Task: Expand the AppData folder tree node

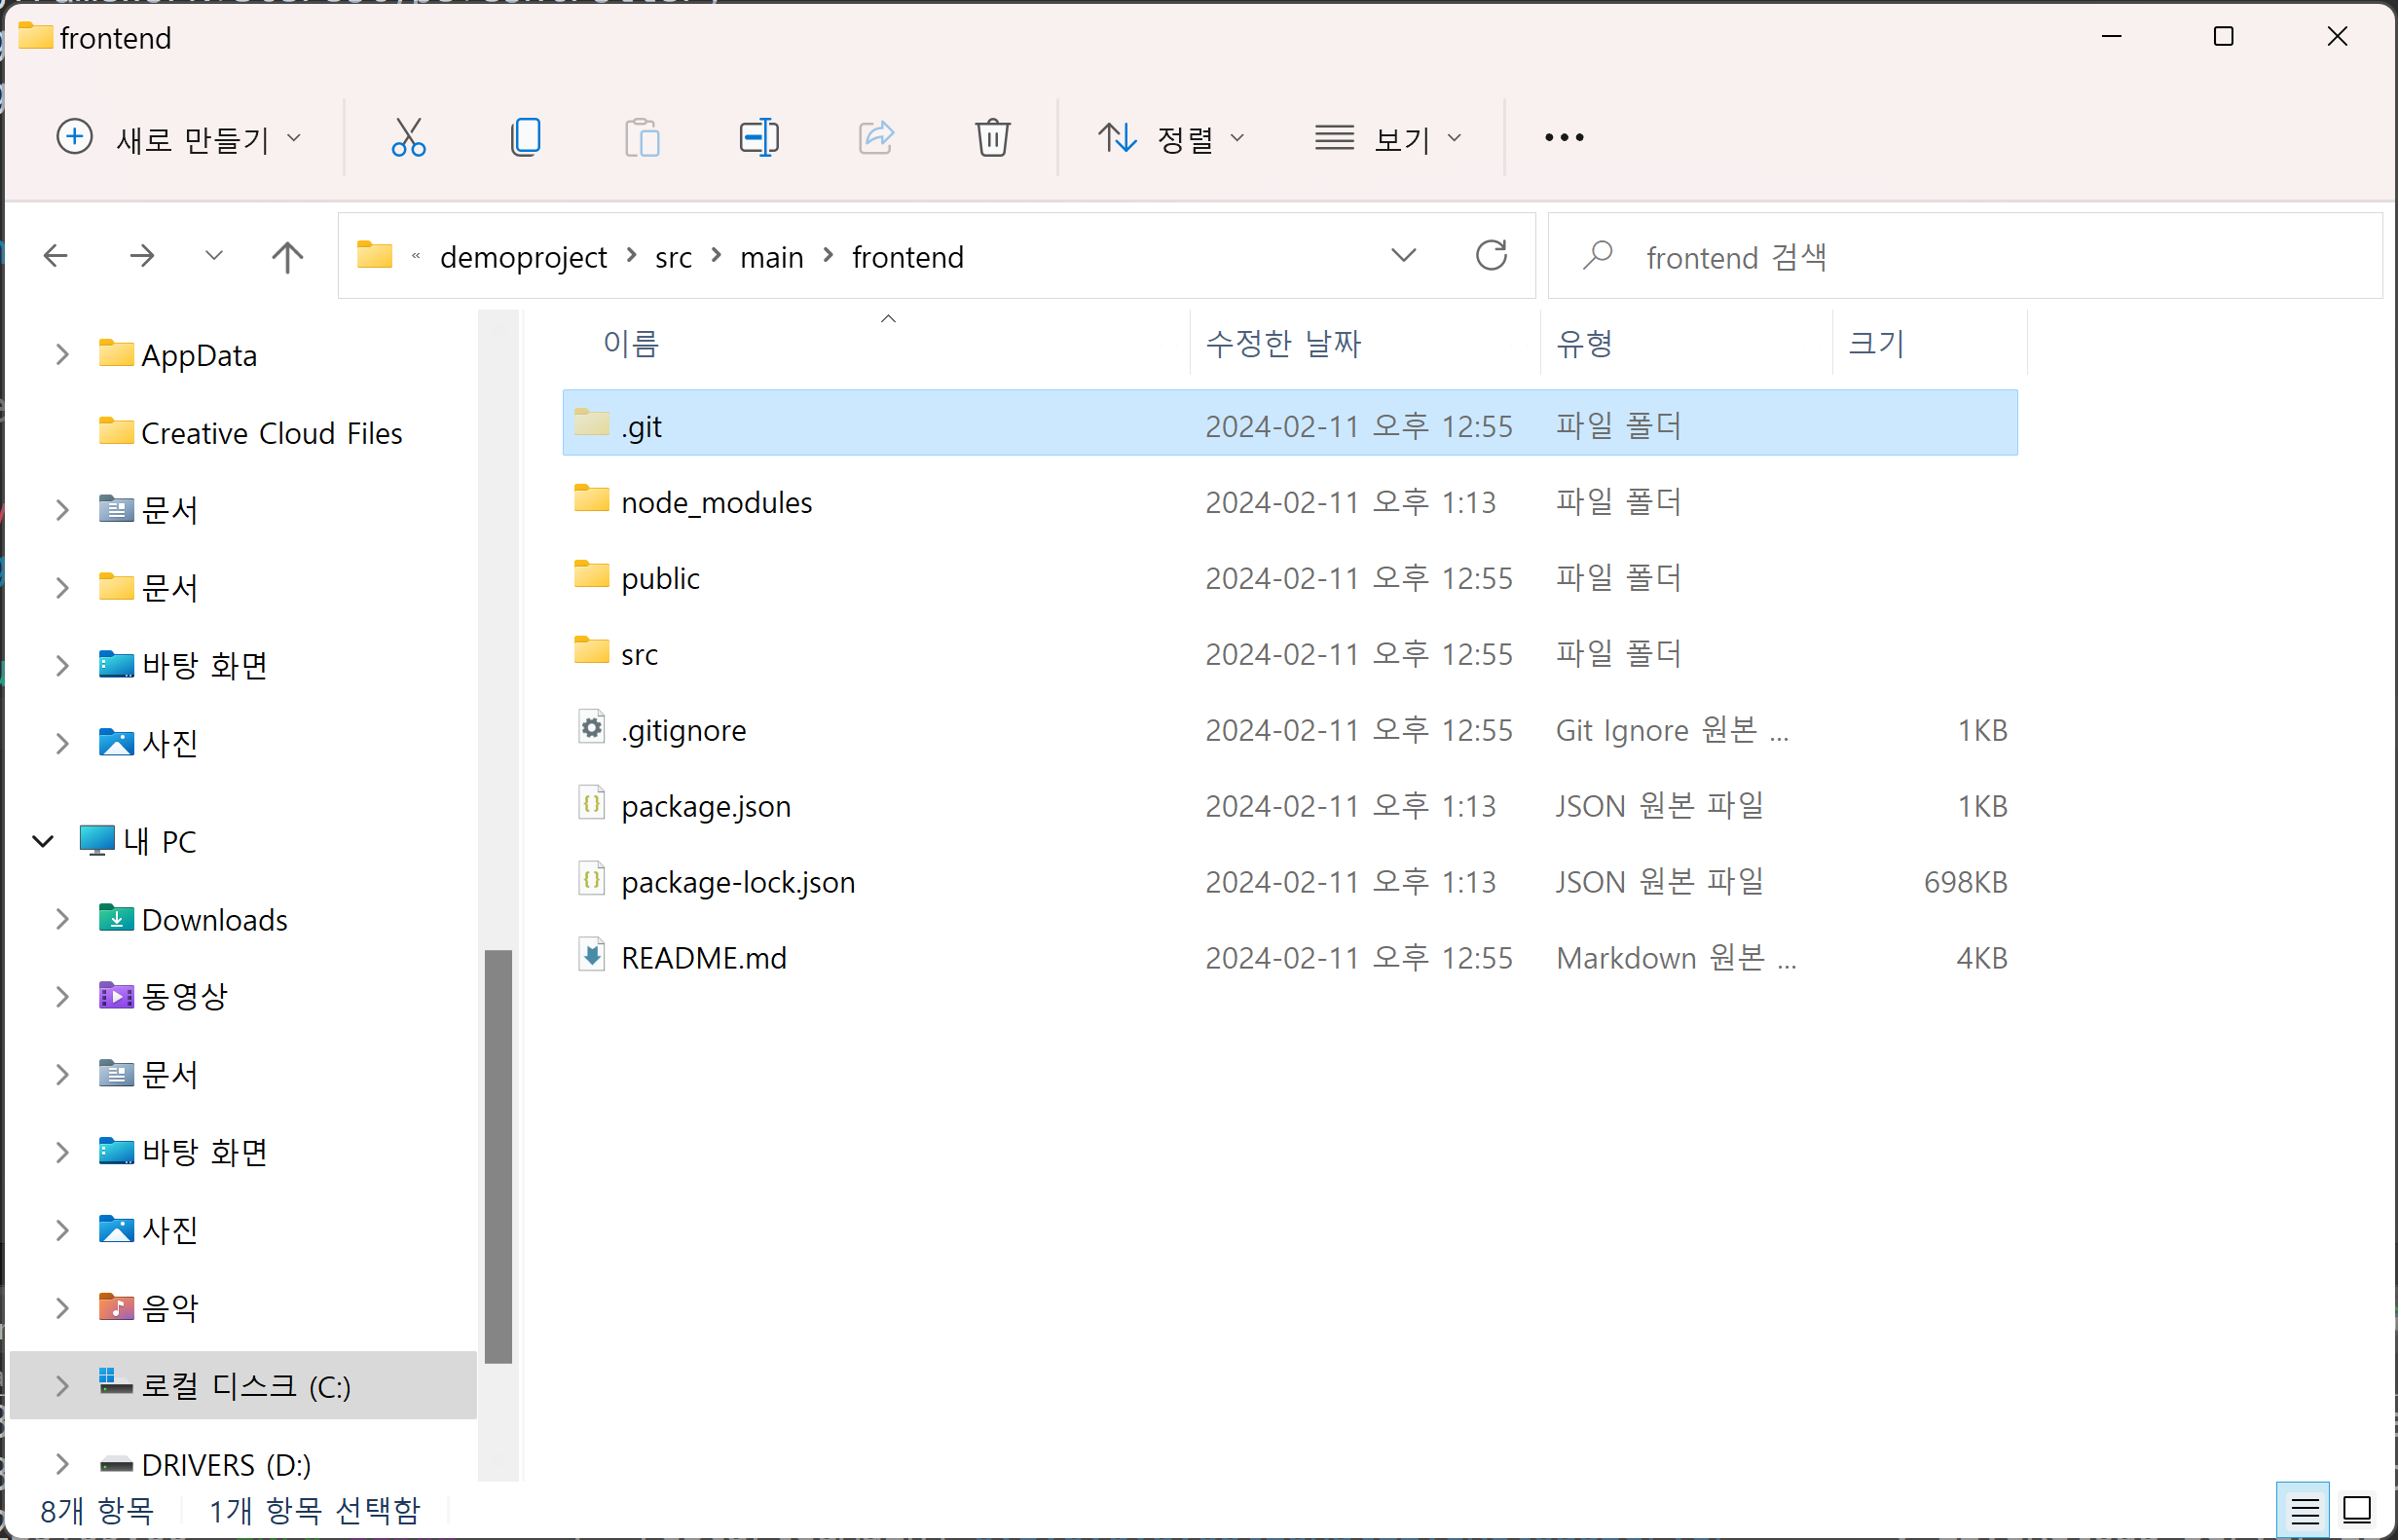Action: click(62, 354)
